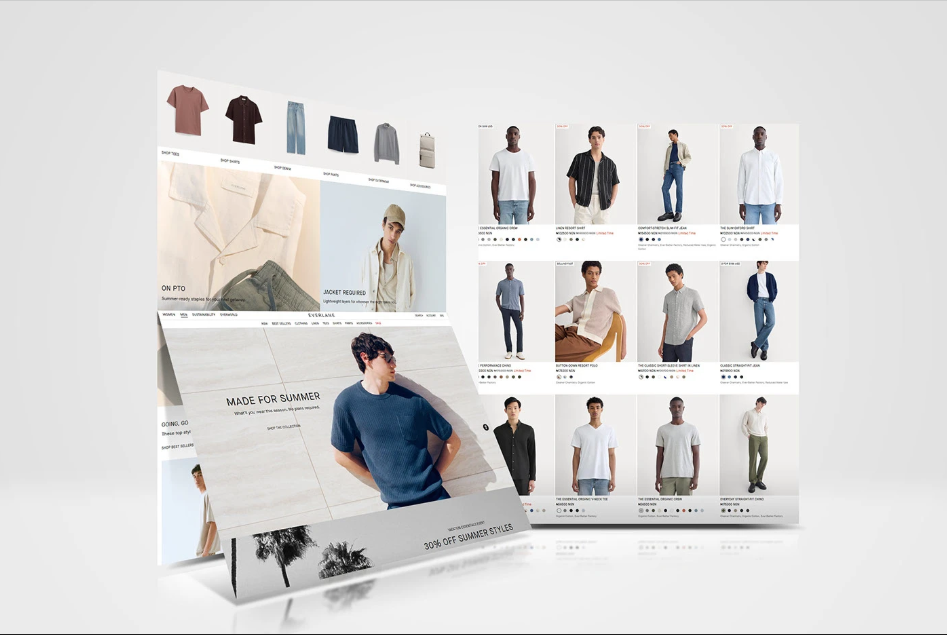Open the Women section in top navigation
Image resolution: width=947 pixels, height=635 pixels.
point(169,315)
